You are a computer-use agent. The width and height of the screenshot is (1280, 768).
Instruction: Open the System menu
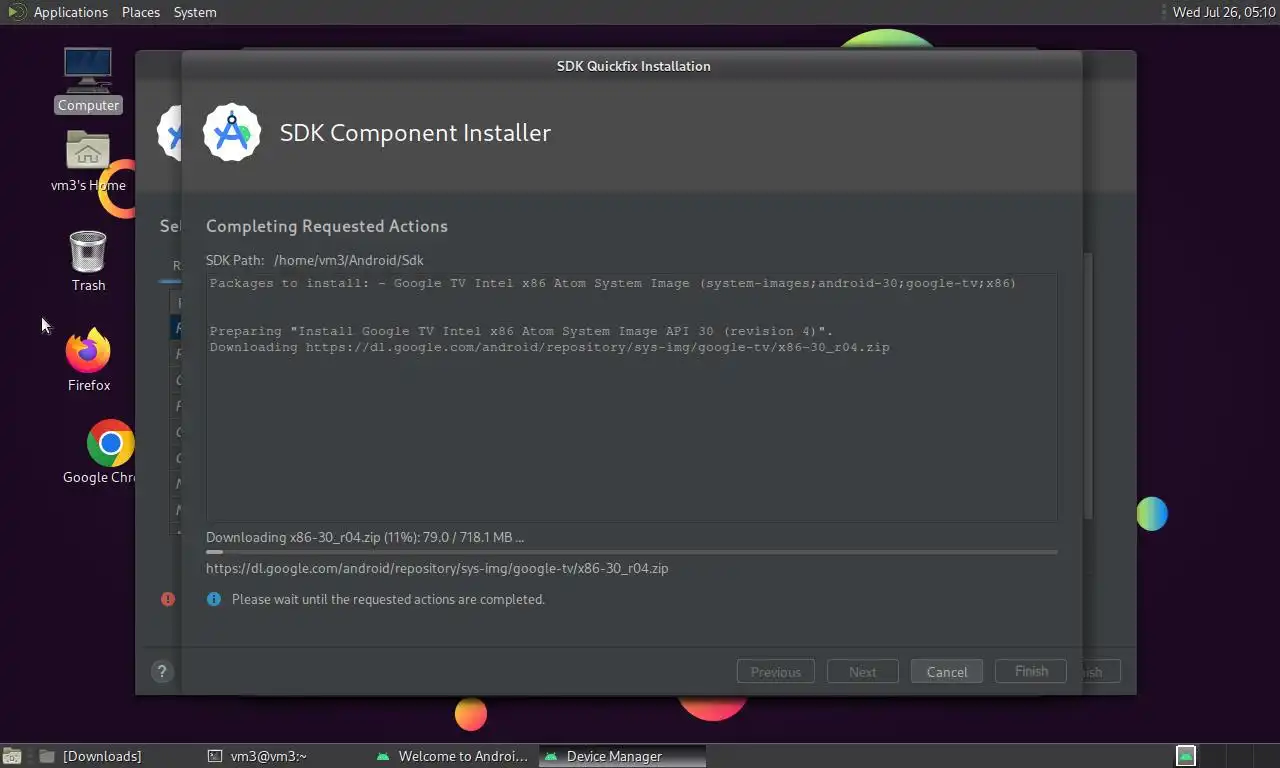click(195, 12)
